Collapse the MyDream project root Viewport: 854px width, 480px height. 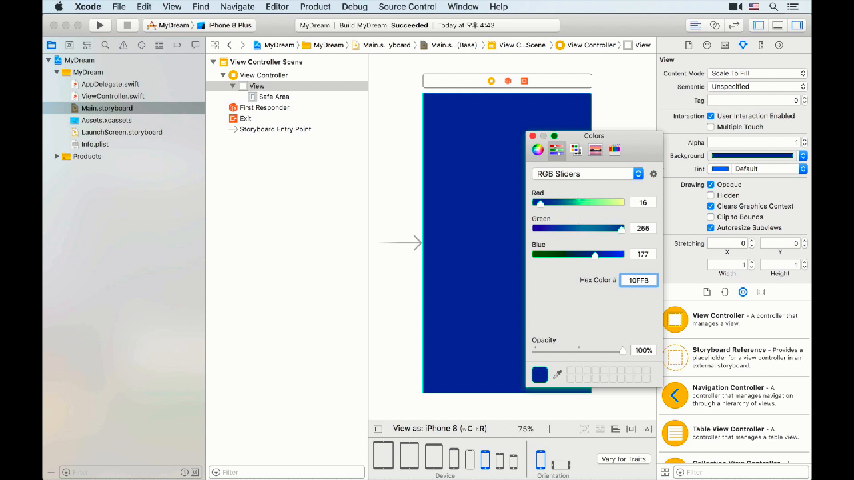pos(49,60)
